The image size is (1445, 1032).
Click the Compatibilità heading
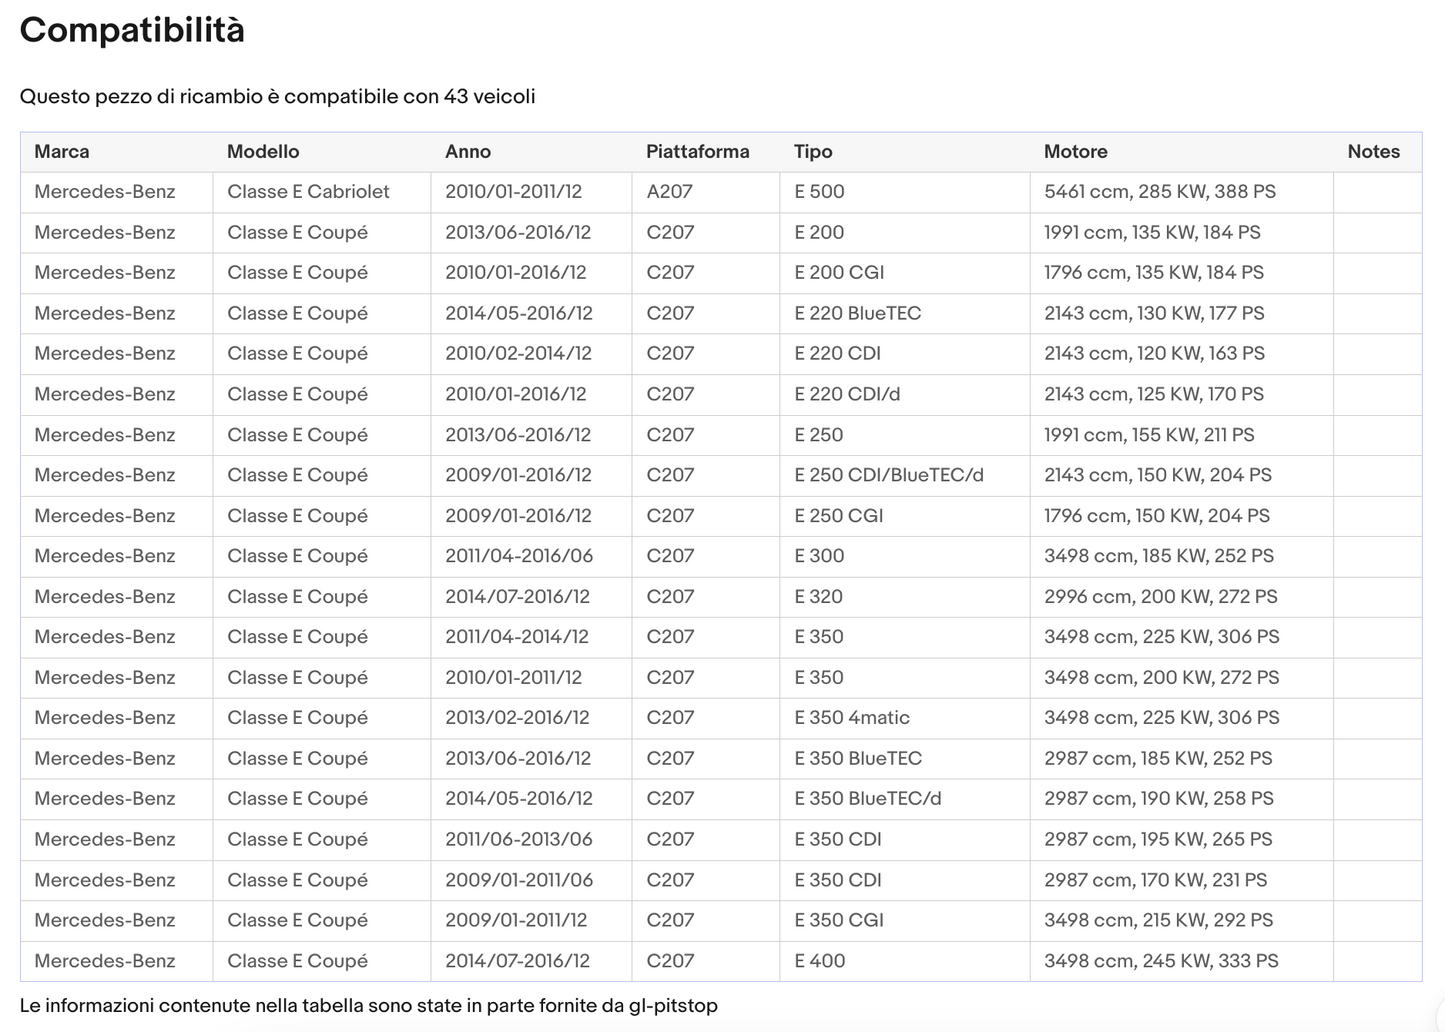coord(132,30)
